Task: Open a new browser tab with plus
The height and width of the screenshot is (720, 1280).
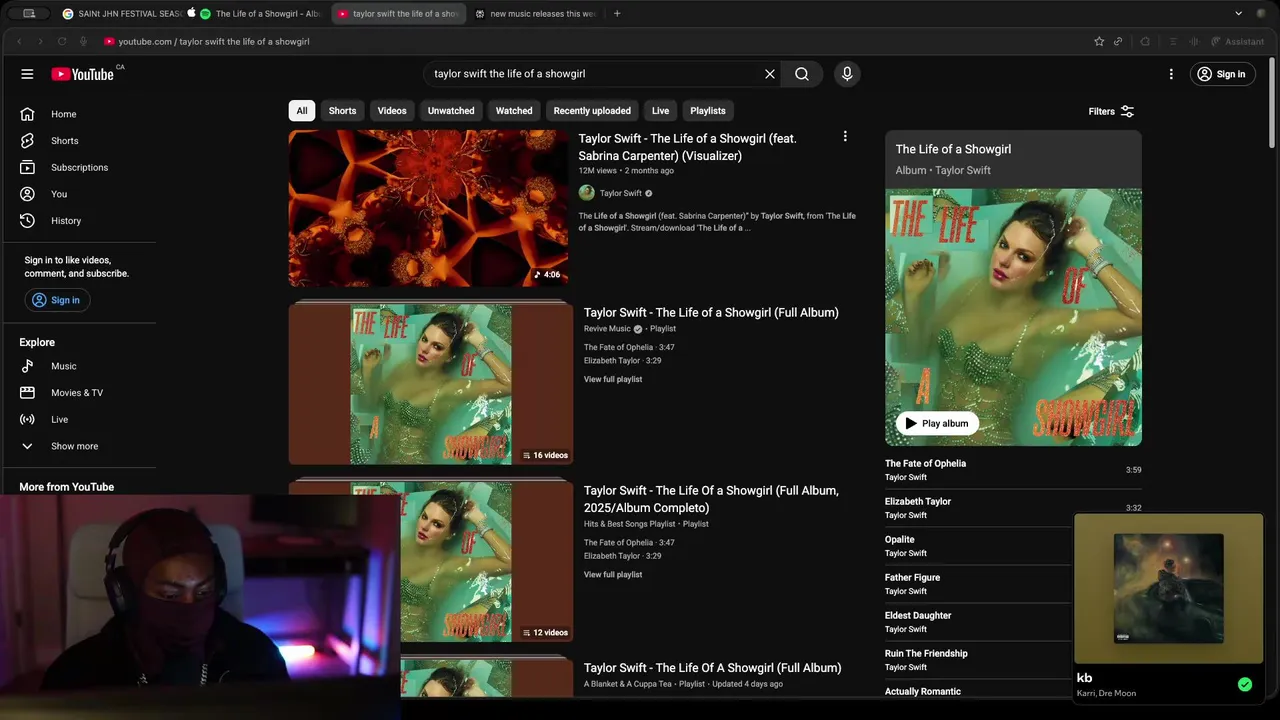Action: (617, 14)
